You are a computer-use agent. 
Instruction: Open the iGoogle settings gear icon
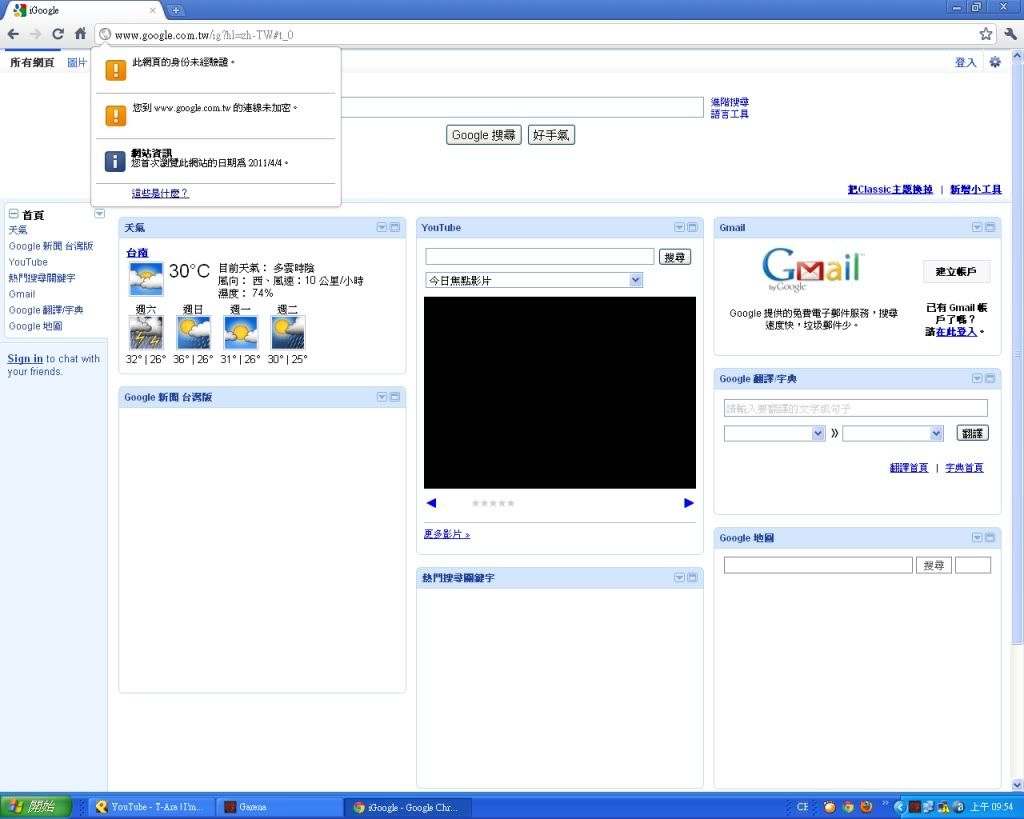[995, 62]
